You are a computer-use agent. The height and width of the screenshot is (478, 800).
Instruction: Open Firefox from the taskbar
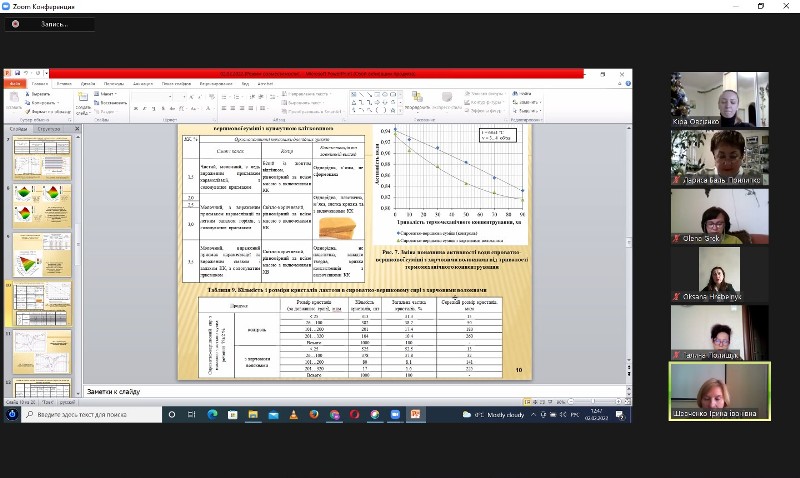coord(314,415)
